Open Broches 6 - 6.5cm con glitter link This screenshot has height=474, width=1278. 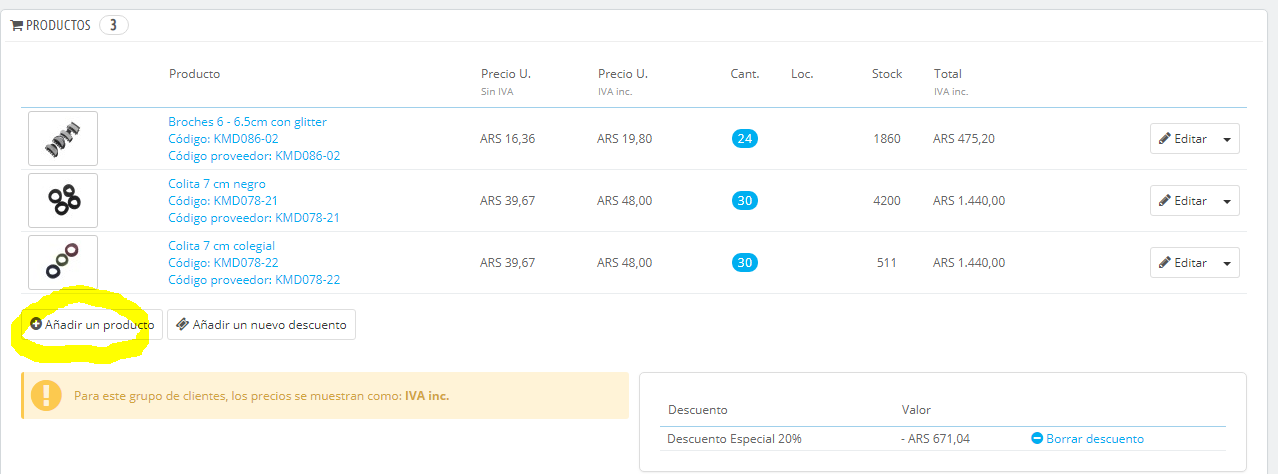[247, 122]
